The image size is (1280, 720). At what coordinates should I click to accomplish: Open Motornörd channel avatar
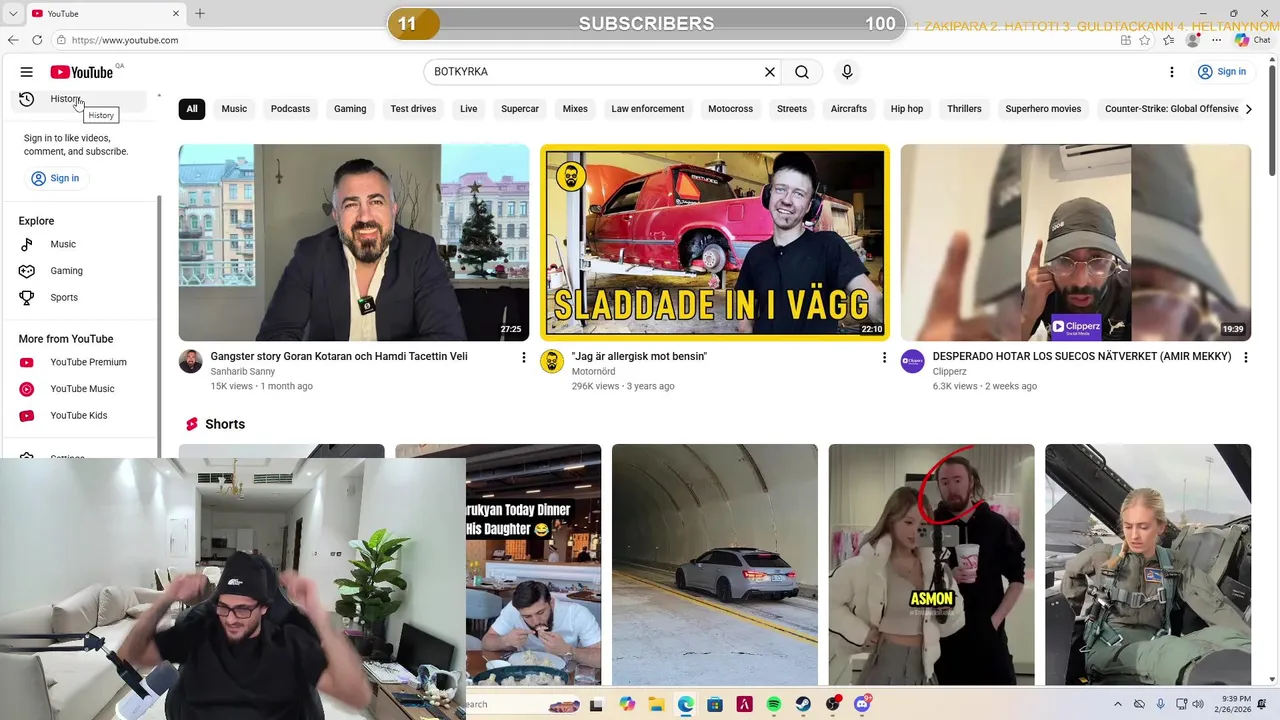[552, 361]
